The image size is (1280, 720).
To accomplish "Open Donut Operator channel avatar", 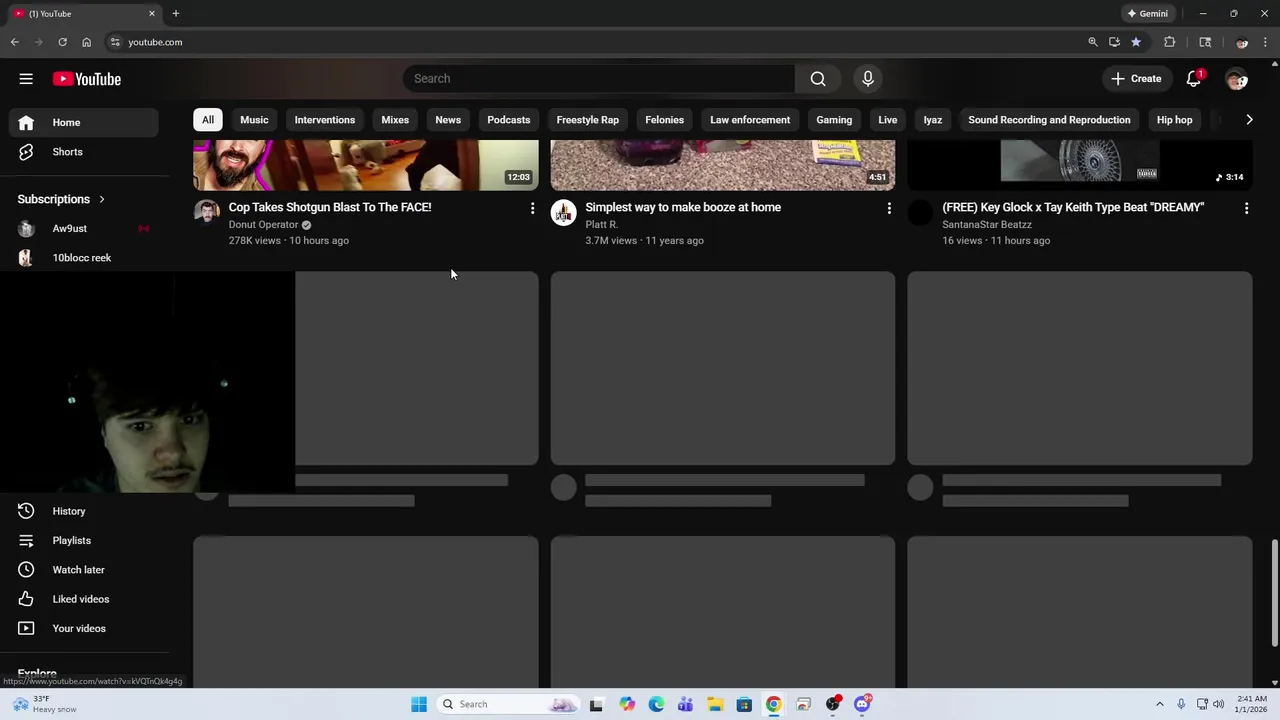I will [x=207, y=212].
